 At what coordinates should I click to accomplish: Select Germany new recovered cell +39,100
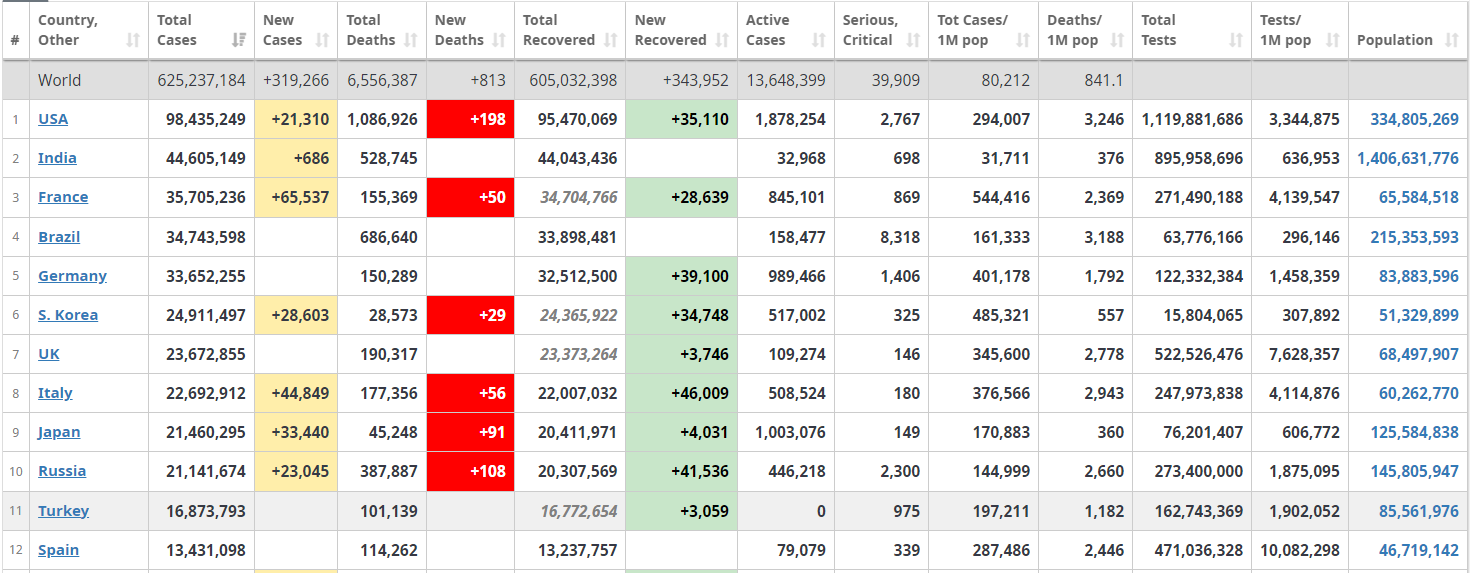pos(681,276)
